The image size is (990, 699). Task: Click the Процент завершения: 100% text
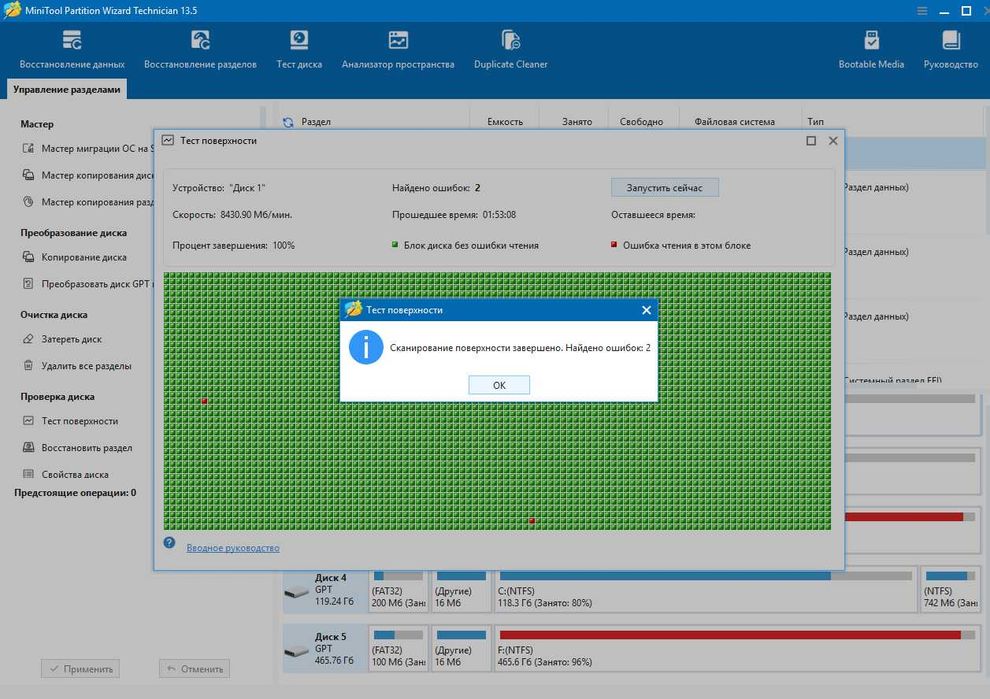233,245
